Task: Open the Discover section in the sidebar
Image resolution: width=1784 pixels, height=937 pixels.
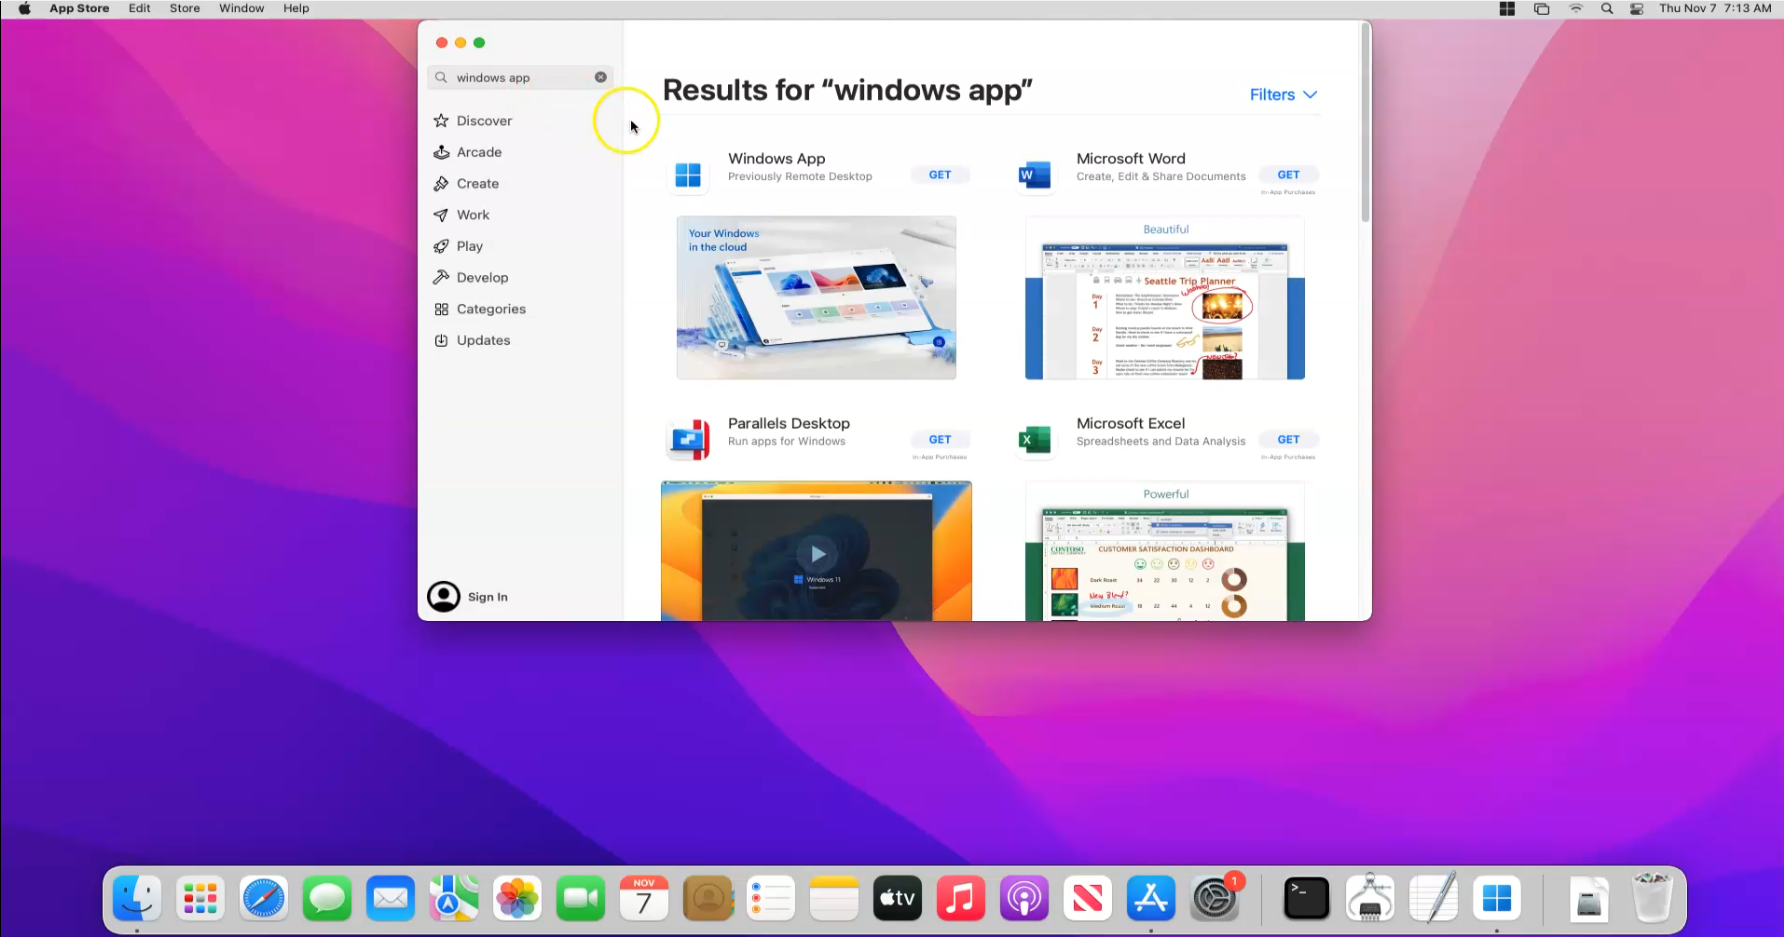Action: pos(484,121)
